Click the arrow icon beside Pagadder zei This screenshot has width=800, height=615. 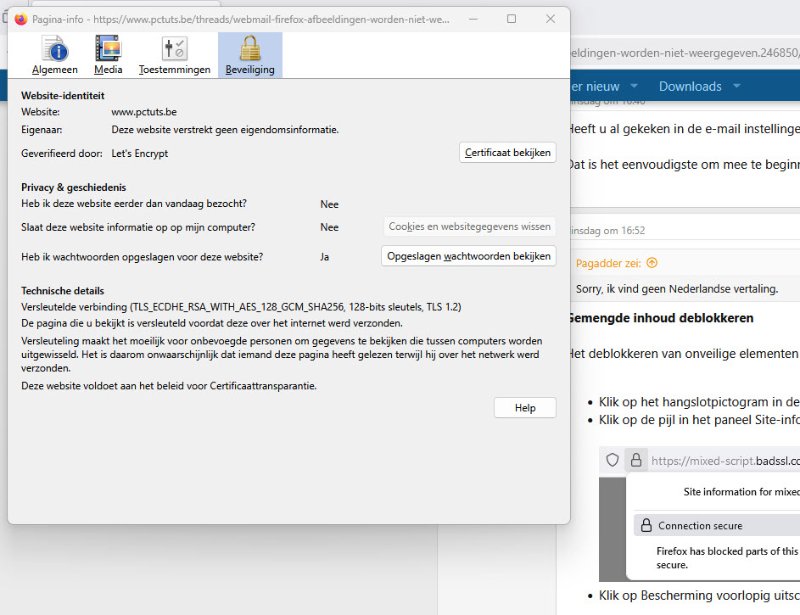(652, 263)
